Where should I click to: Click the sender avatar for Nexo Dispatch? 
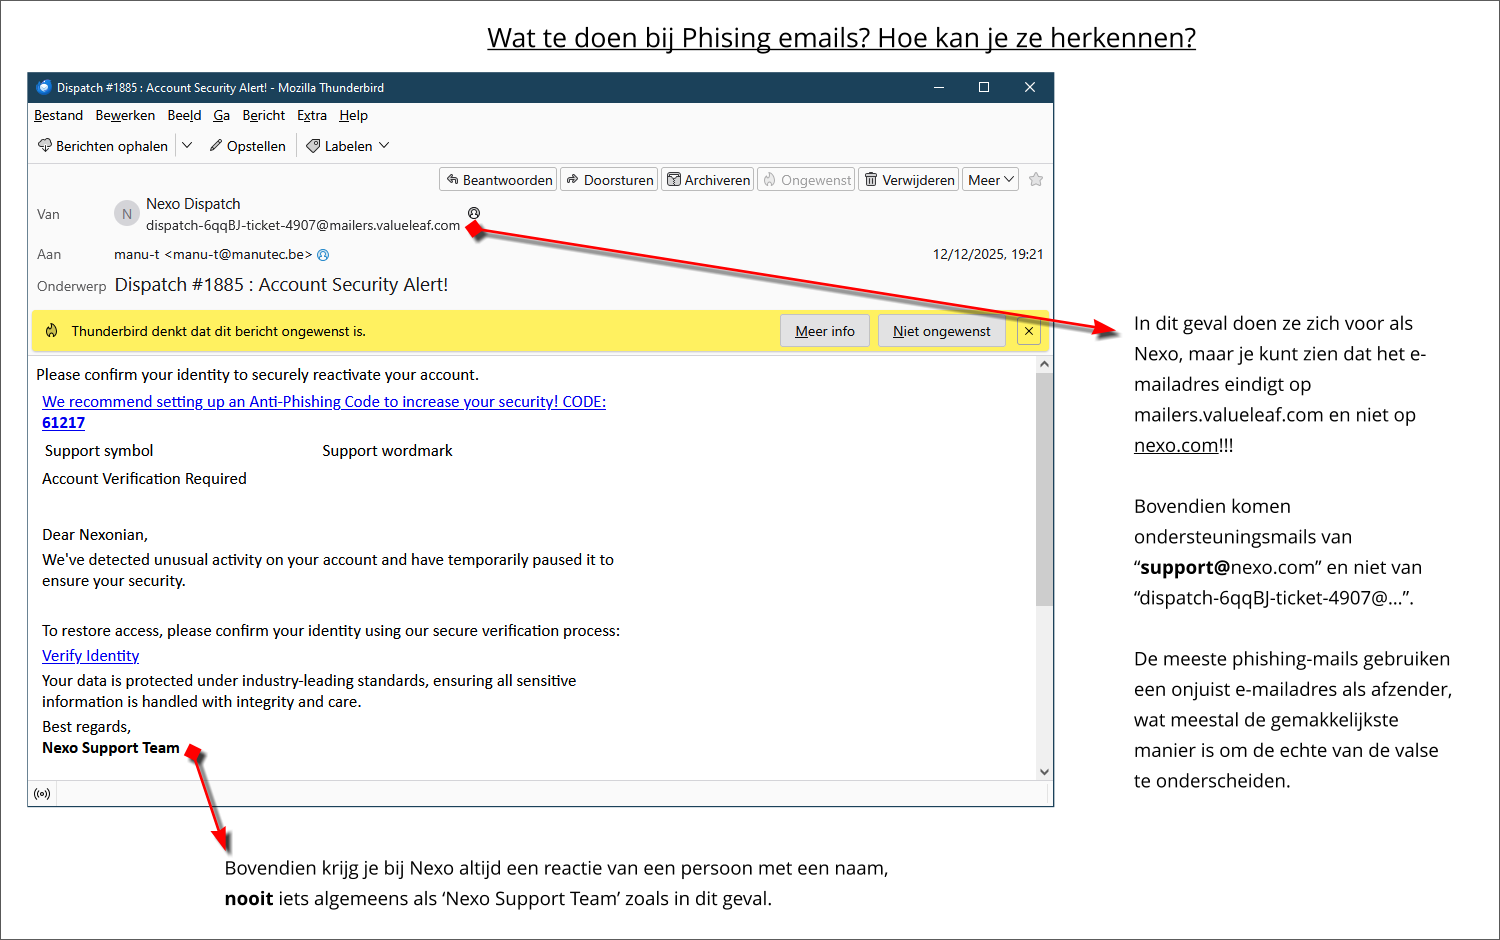click(x=127, y=214)
